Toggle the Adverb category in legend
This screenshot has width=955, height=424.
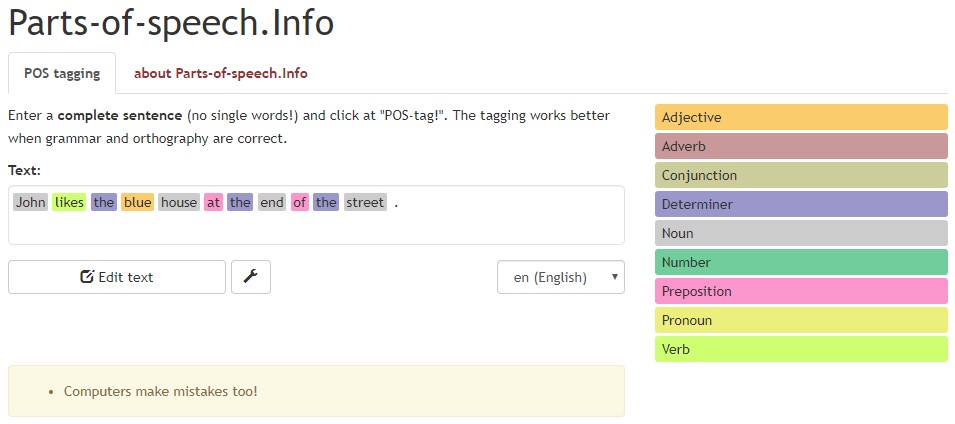[800, 146]
